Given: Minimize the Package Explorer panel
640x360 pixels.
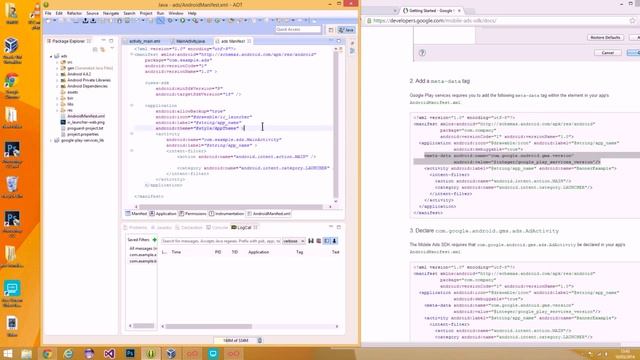Looking at the screenshot, I should 103,41.
